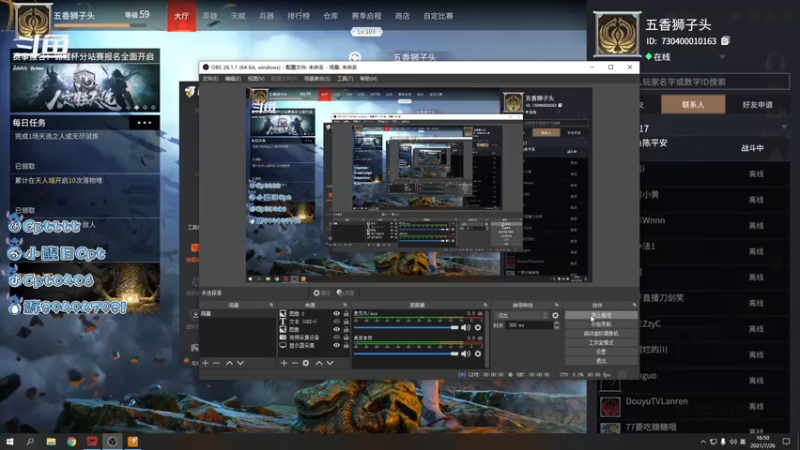Open source properties gear under sources list
800x450 pixels.
click(x=306, y=363)
